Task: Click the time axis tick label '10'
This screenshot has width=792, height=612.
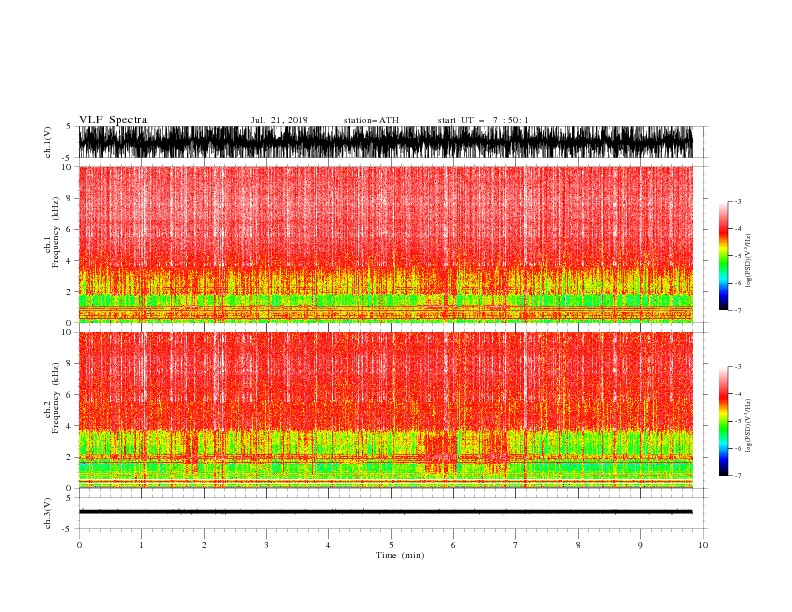Action: (703, 545)
